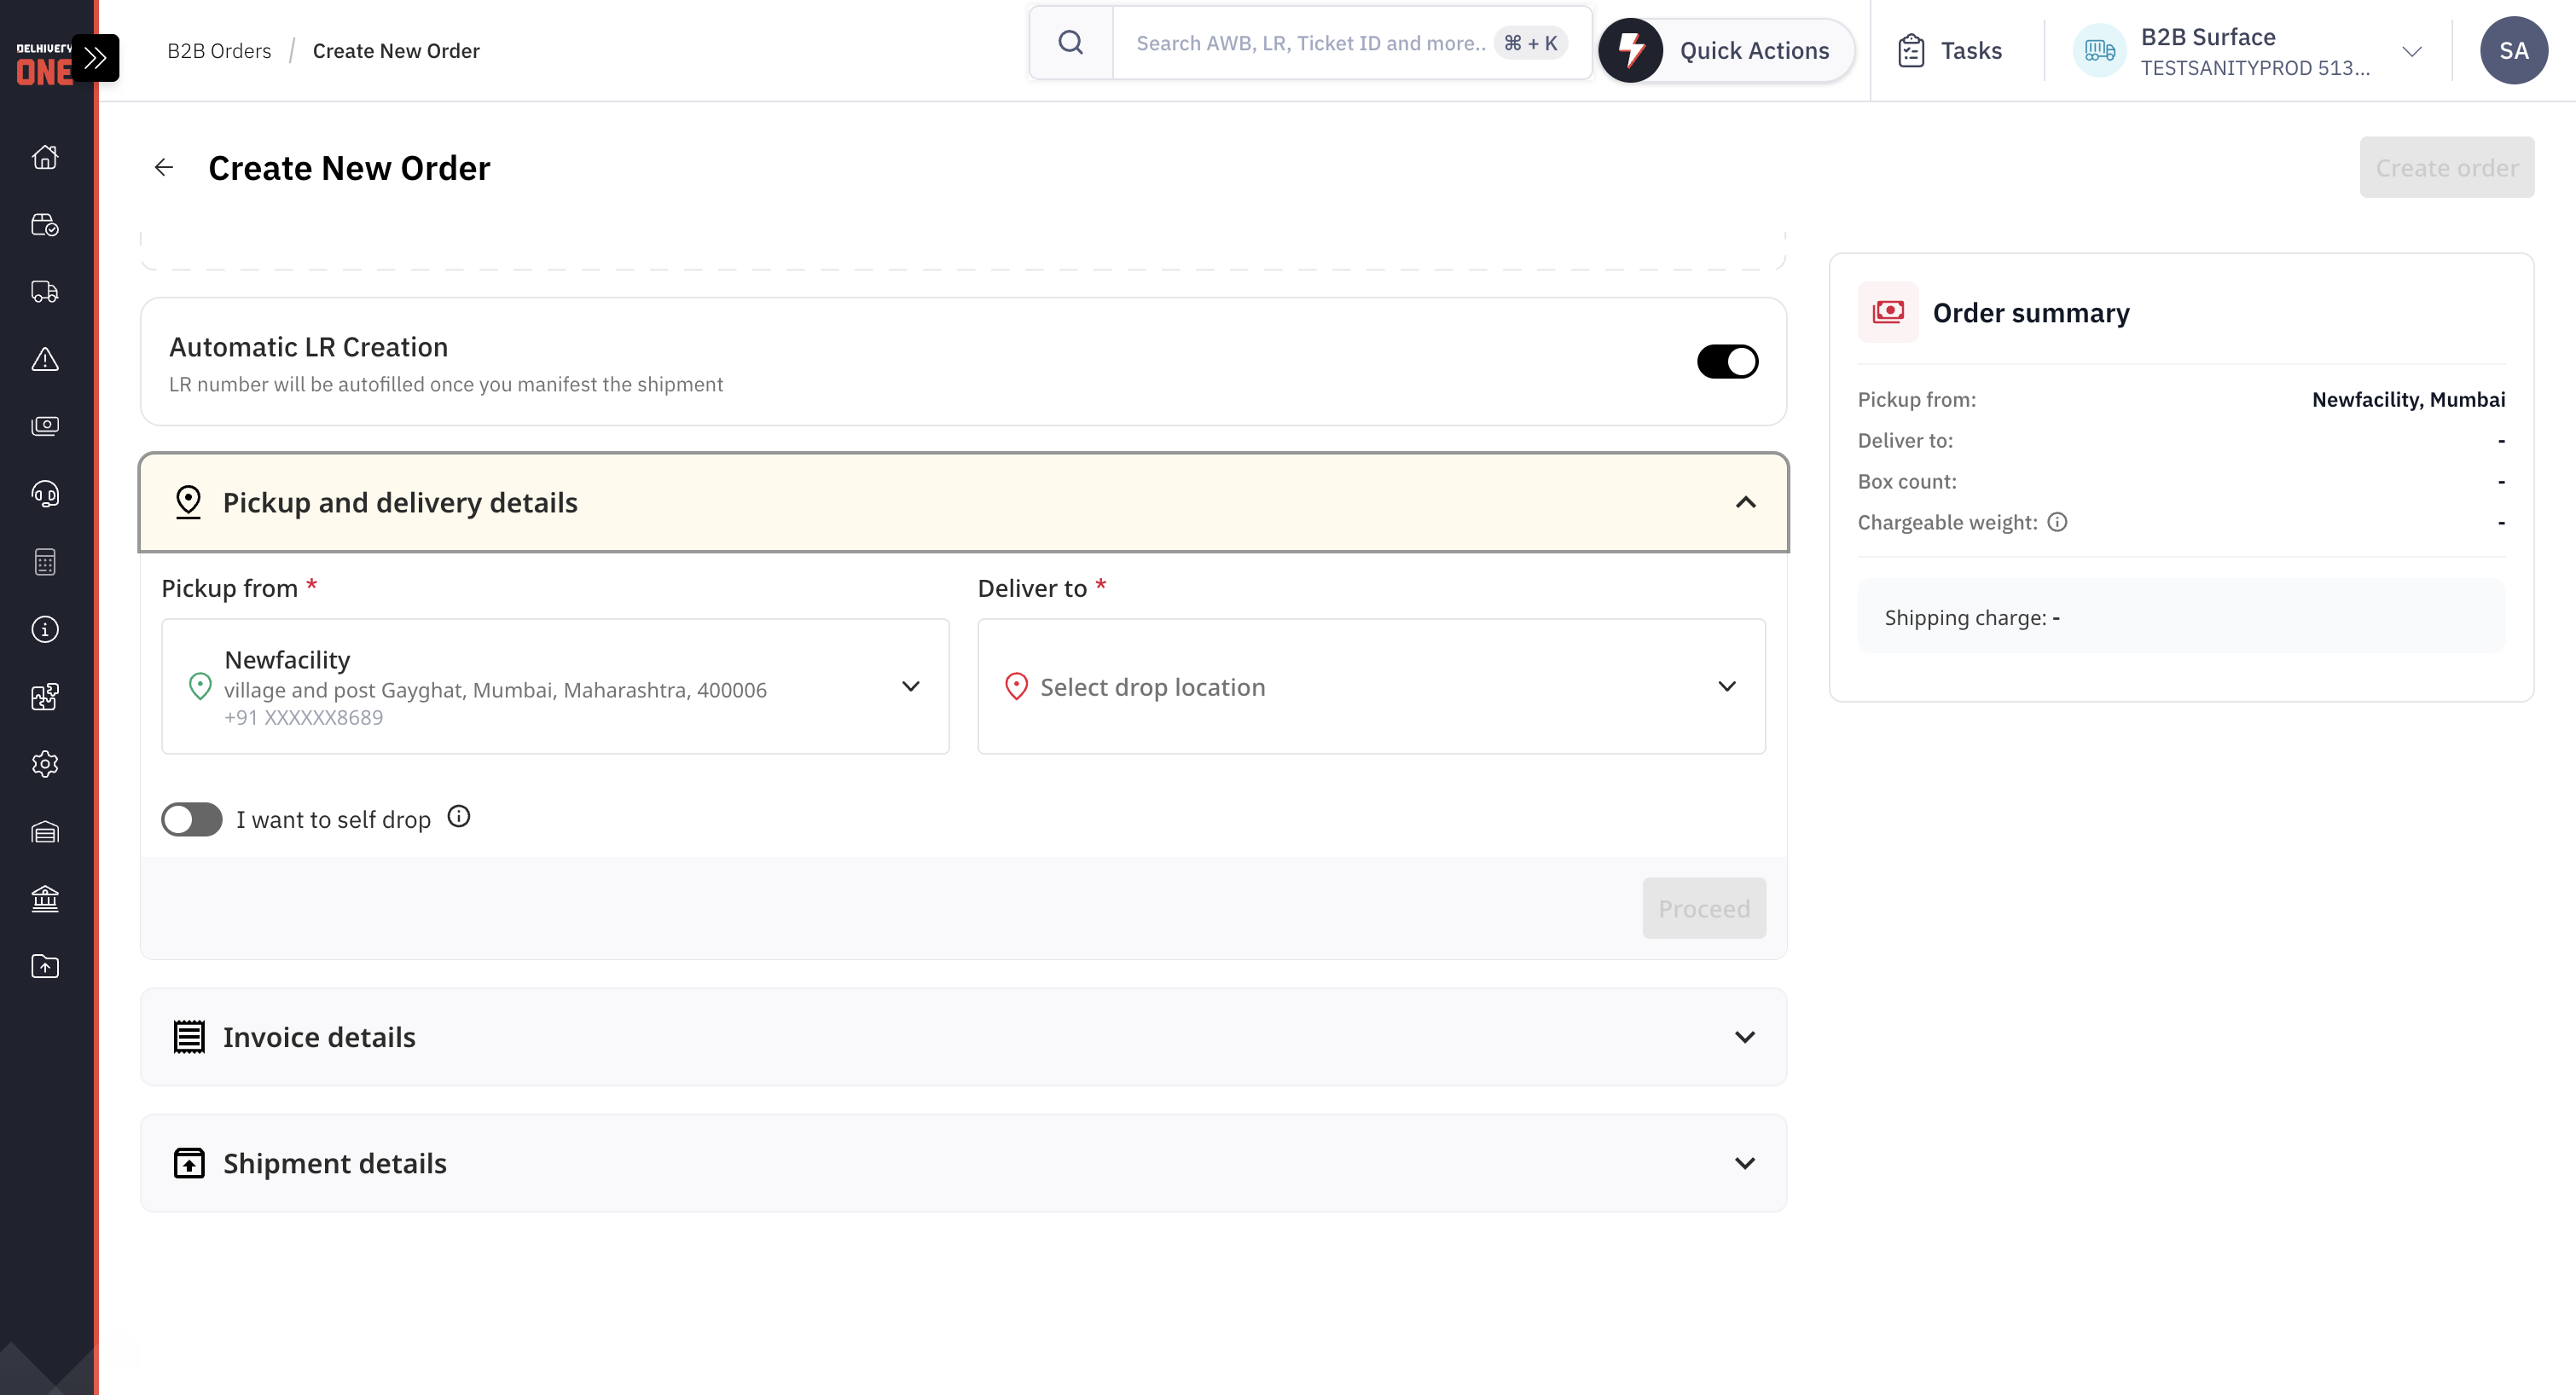Click the Invoice details receipt icon

click(x=189, y=1037)
